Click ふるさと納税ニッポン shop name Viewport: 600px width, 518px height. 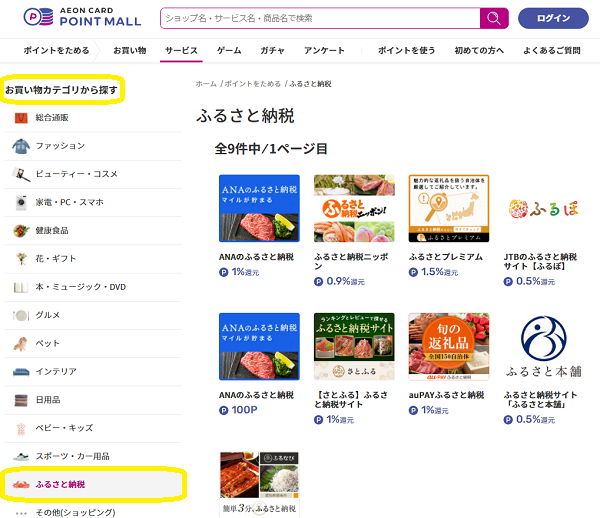(x=351, y=262)
